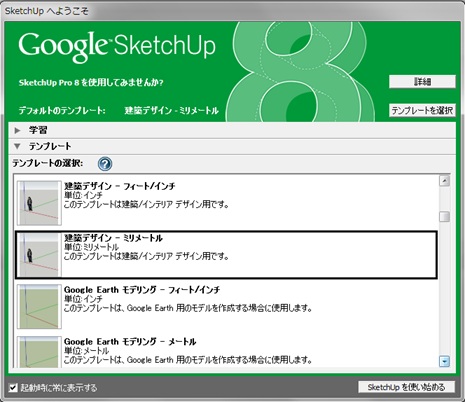465x402 pixels.
Task: Toggle 起動時に常に表示する checkbox
Action: pos(13,388)
